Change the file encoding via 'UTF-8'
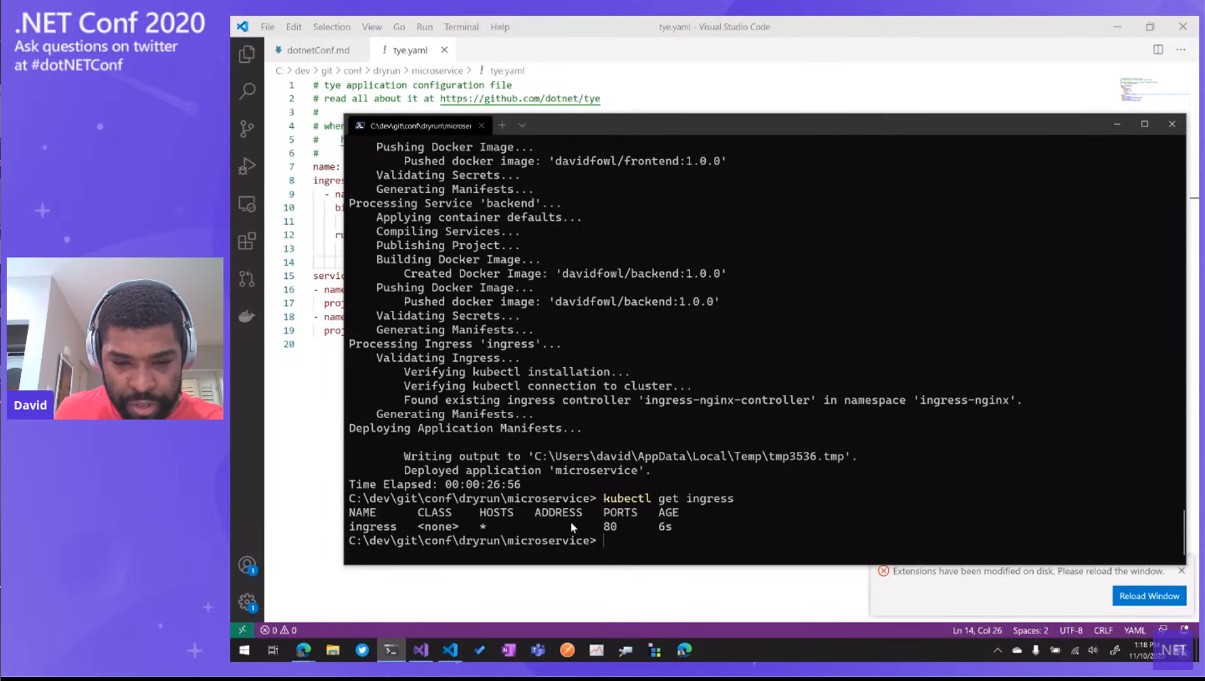This screenshot has height=681, width=1205. tap(1070, 630)
